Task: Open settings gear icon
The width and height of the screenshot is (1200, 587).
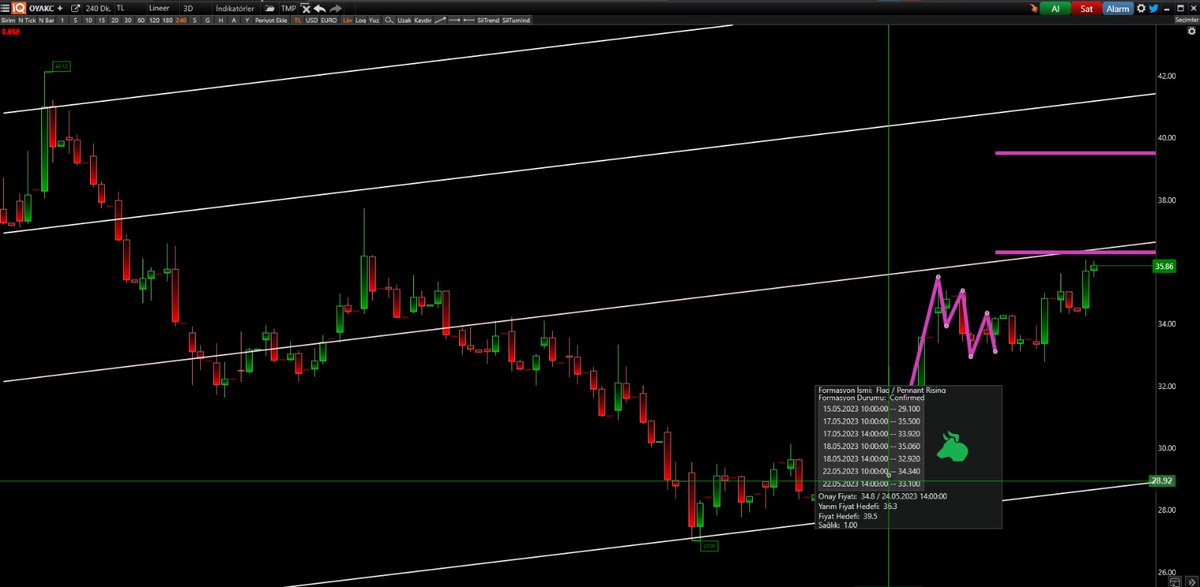Action: tap(1141, 8)
